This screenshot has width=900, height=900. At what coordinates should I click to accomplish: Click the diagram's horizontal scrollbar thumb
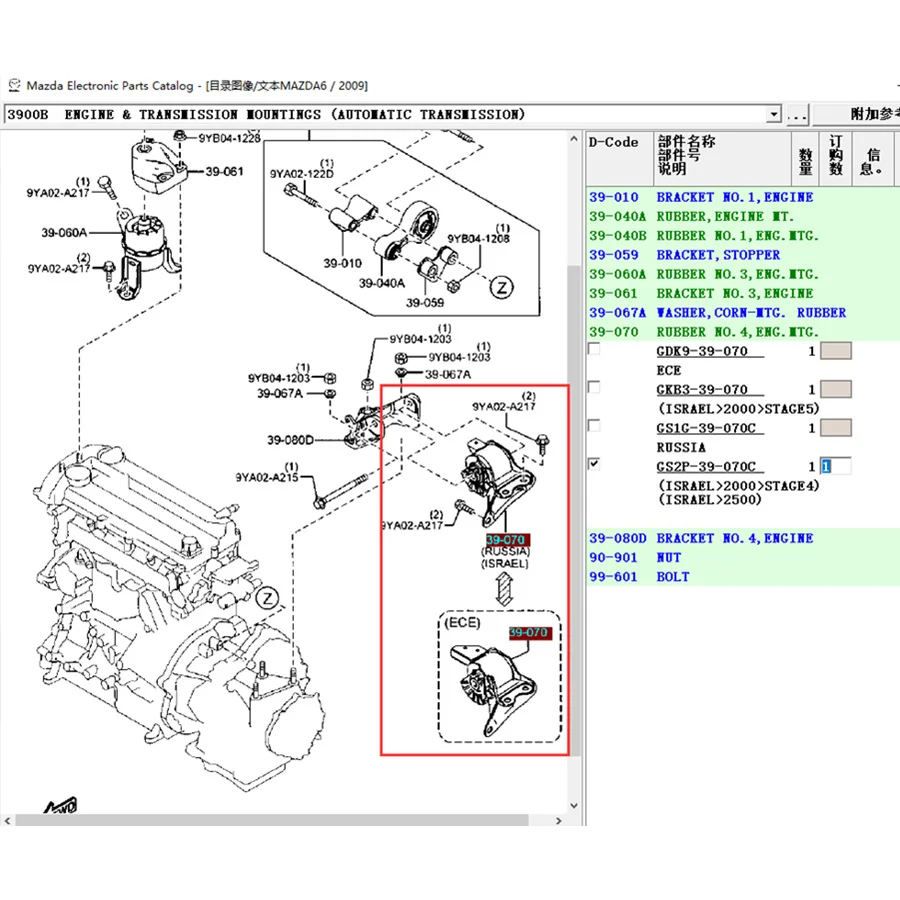pyautogui.click(x=271, y=821)
